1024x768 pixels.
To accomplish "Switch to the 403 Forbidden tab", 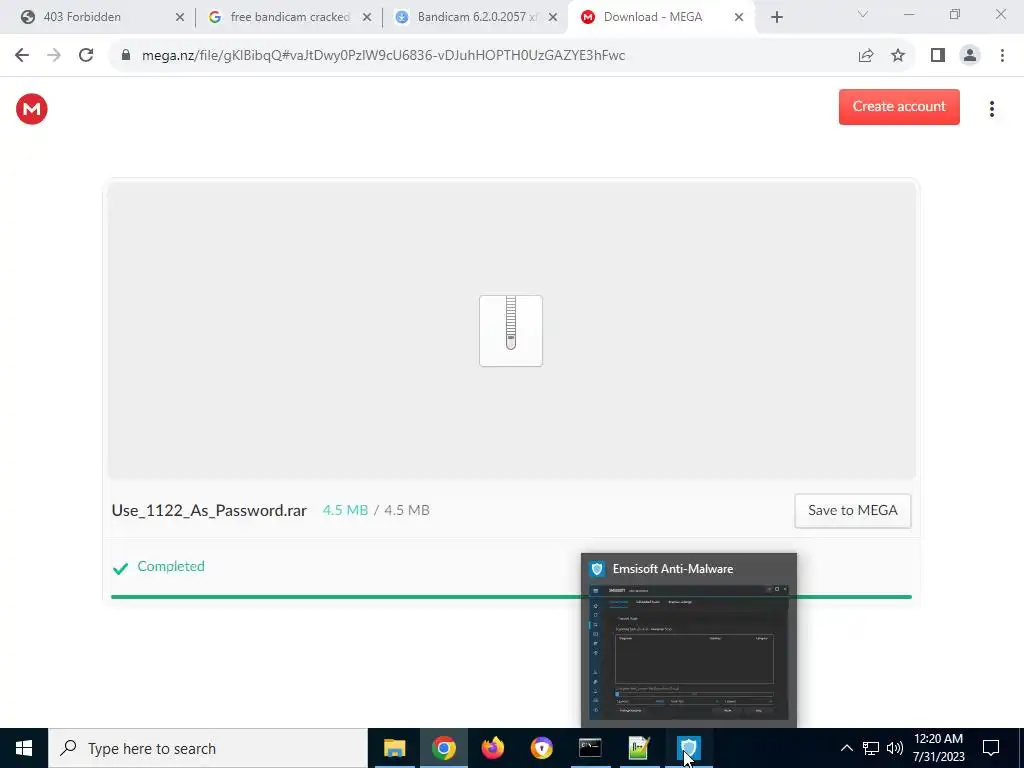I will (x=97, y=17).
